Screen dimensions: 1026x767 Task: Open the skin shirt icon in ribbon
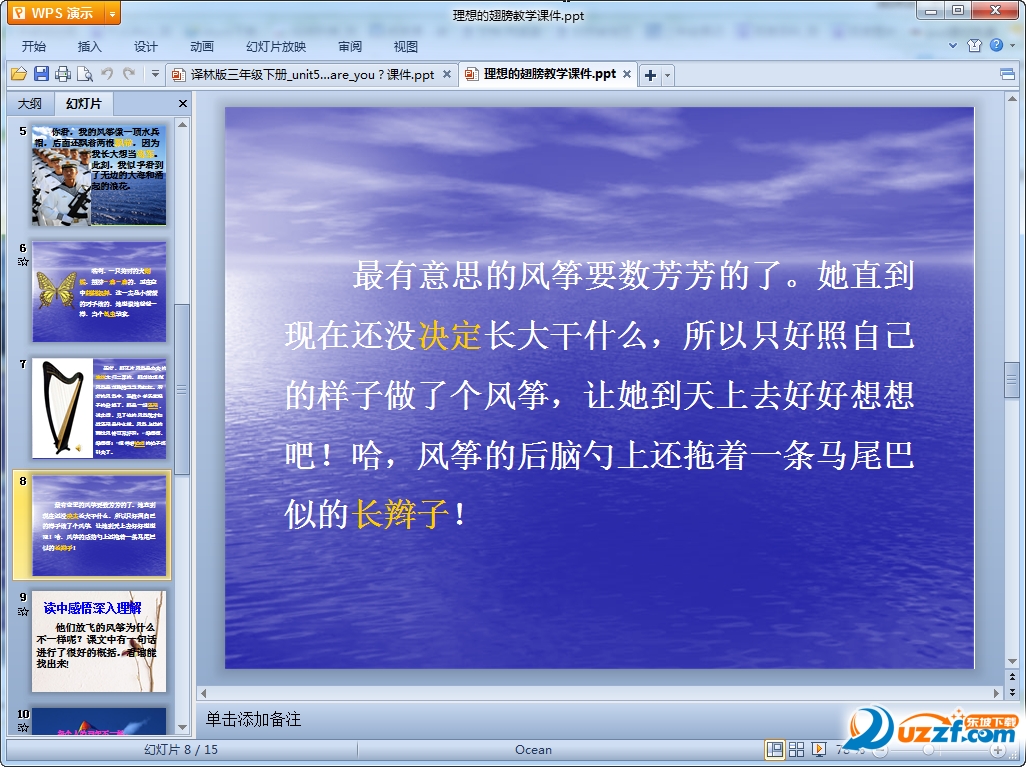[974, 45]
